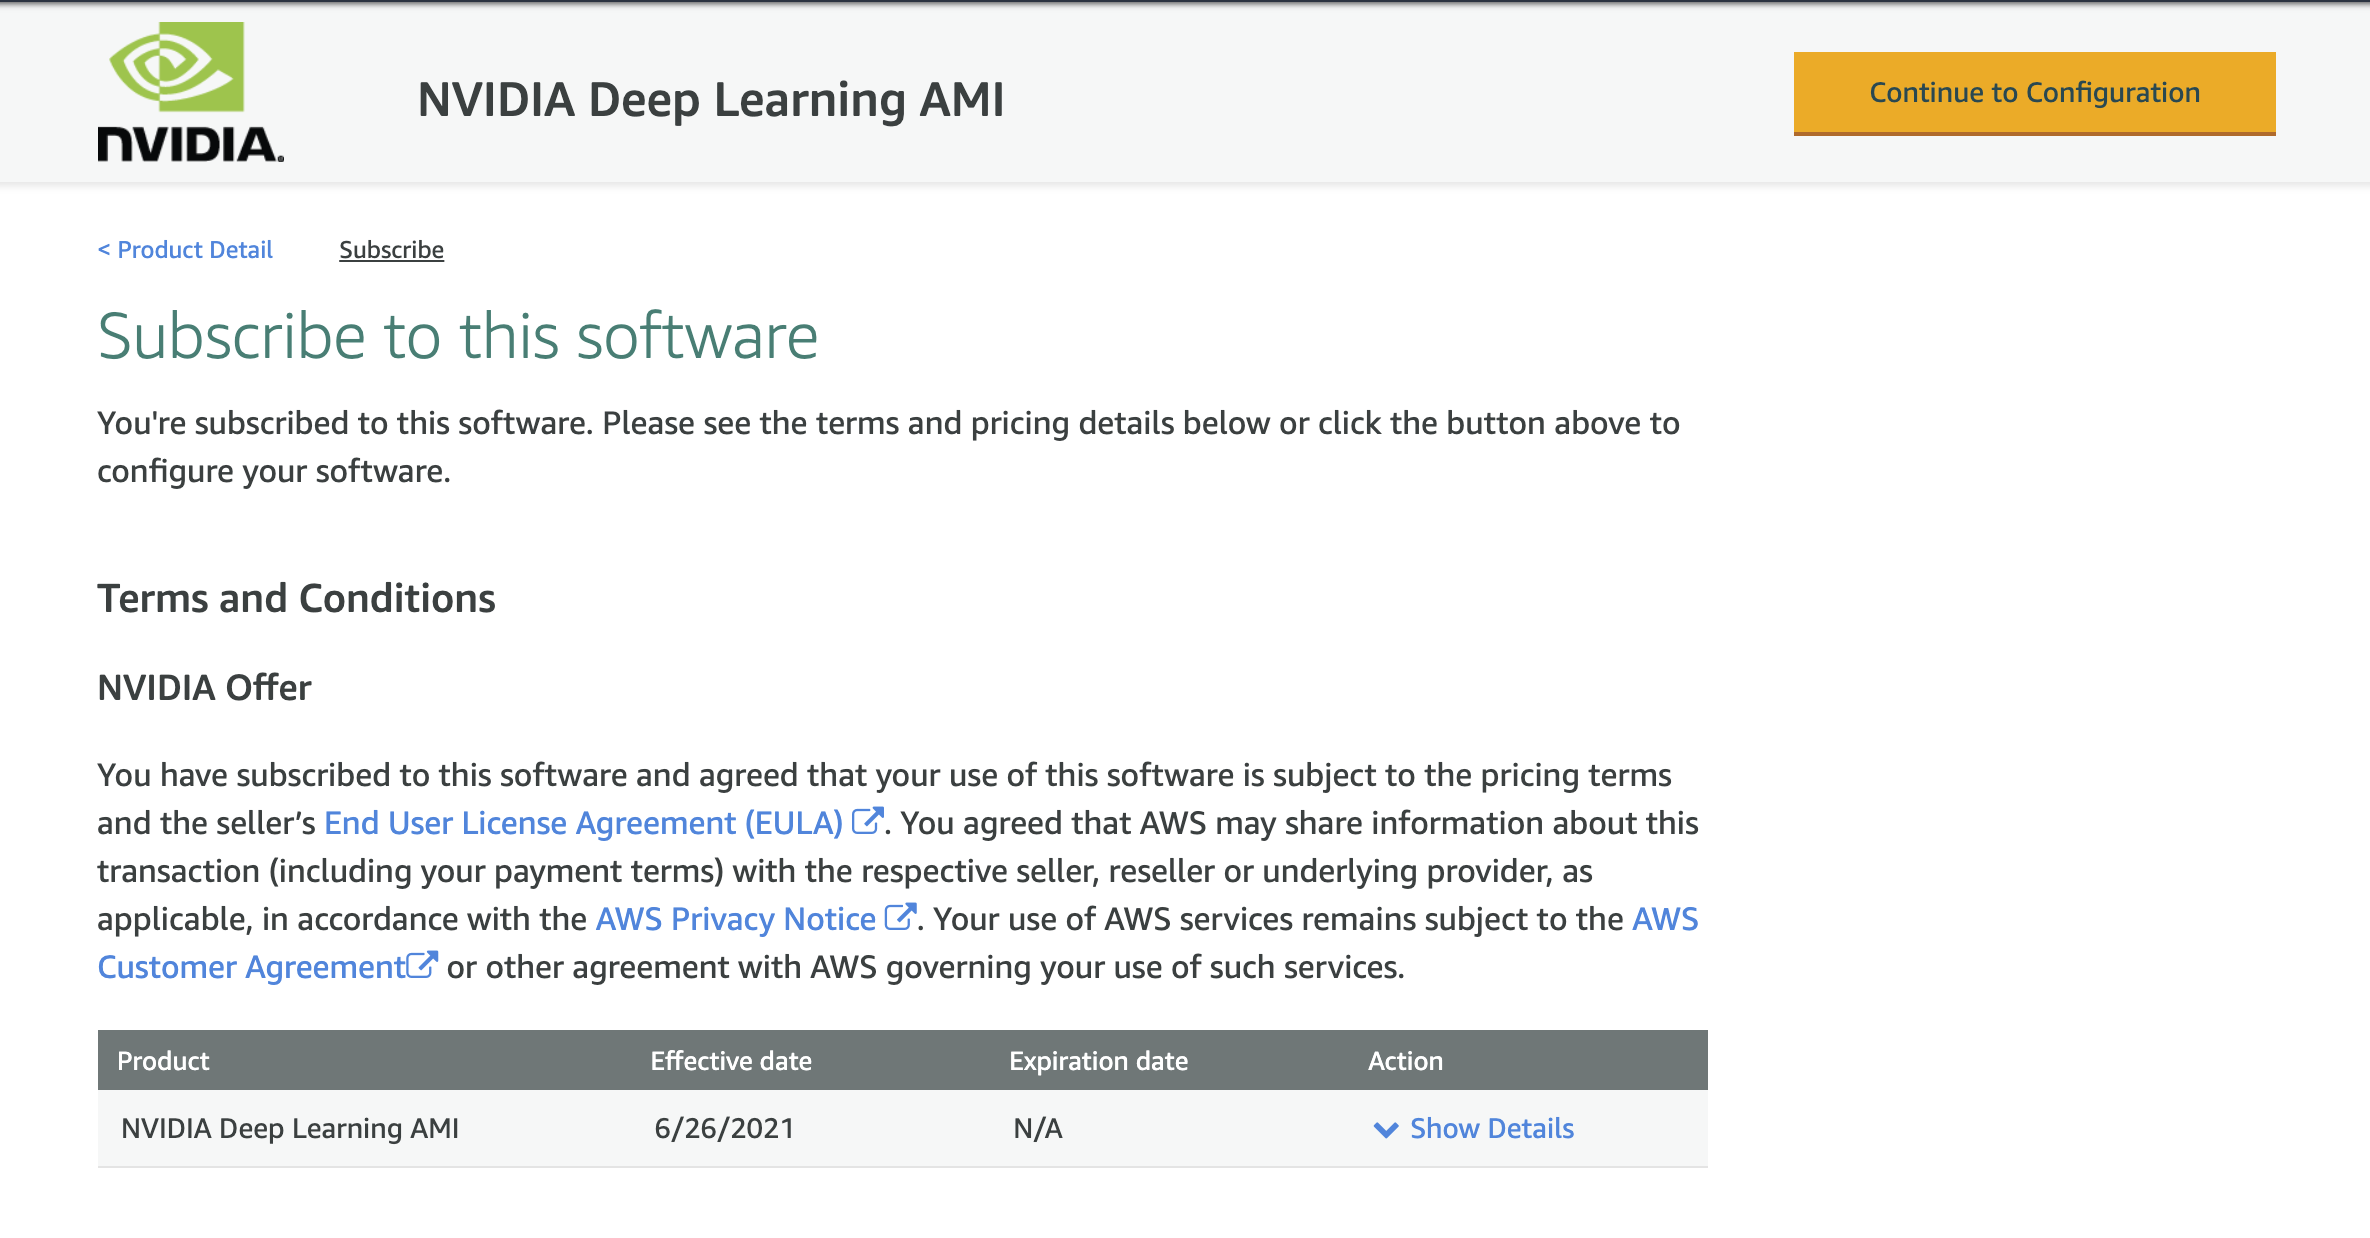
Task: Go back to the Product Detail page
Action: tap(185, 250)
